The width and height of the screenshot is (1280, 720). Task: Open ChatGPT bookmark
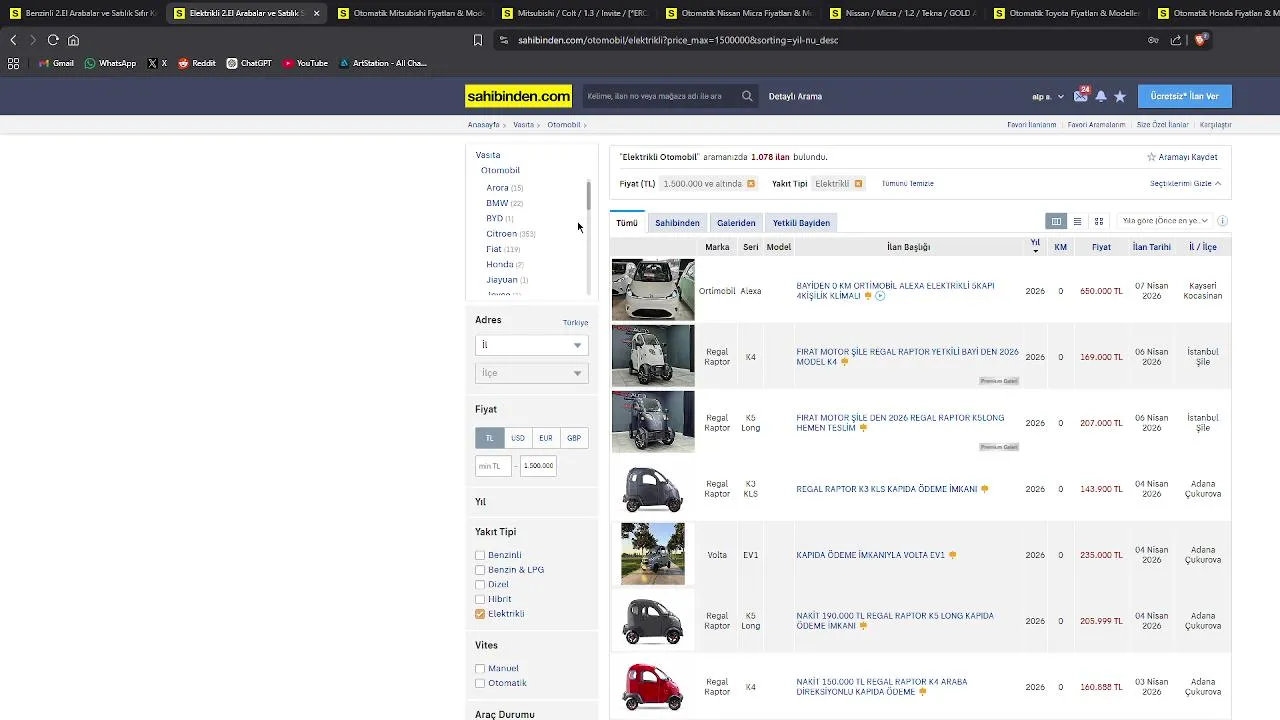249,63
